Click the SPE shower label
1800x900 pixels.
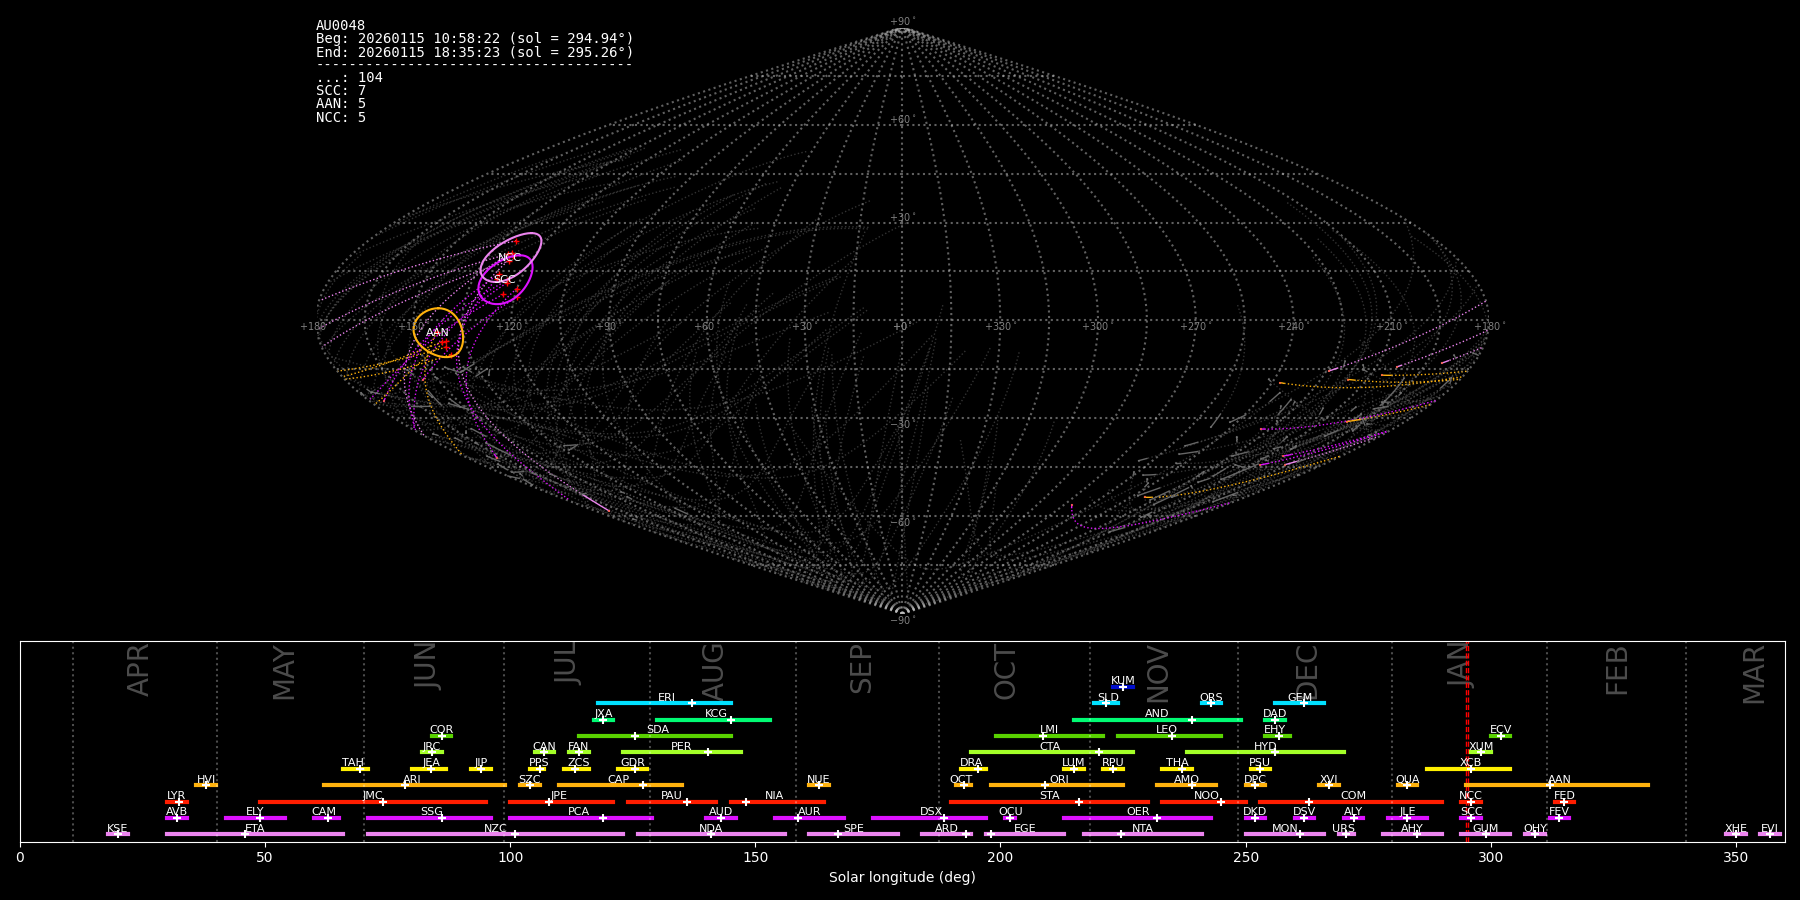[853, 829]
